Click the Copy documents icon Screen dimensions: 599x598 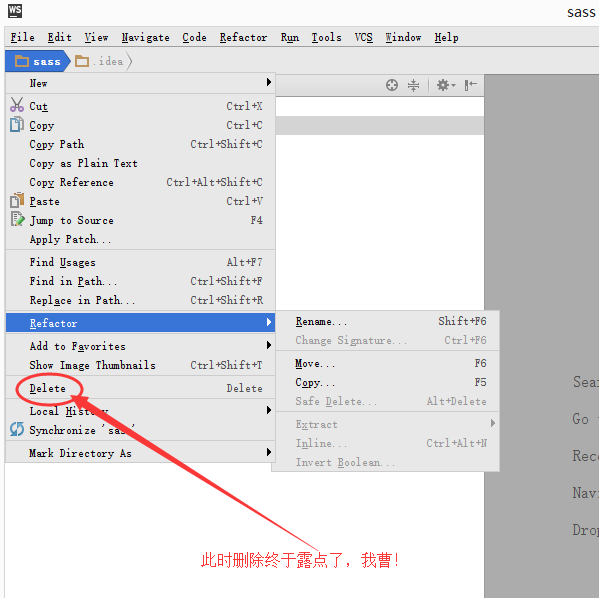pos(17,125)
